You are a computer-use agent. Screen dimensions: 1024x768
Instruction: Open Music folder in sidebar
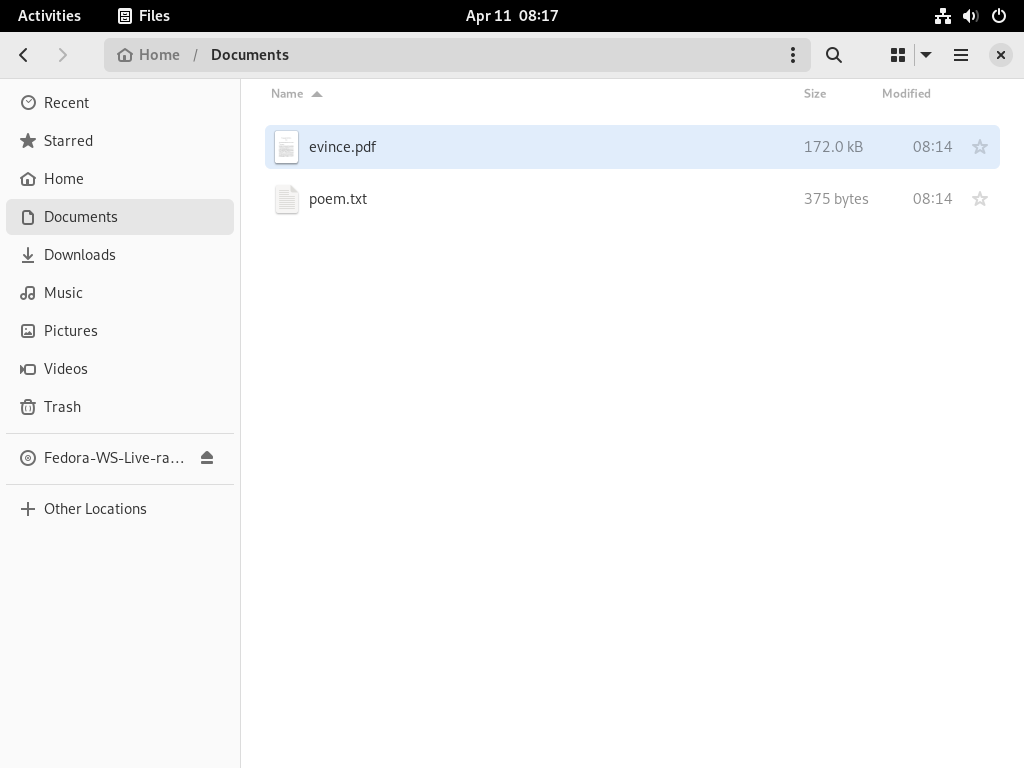(120, 293)
